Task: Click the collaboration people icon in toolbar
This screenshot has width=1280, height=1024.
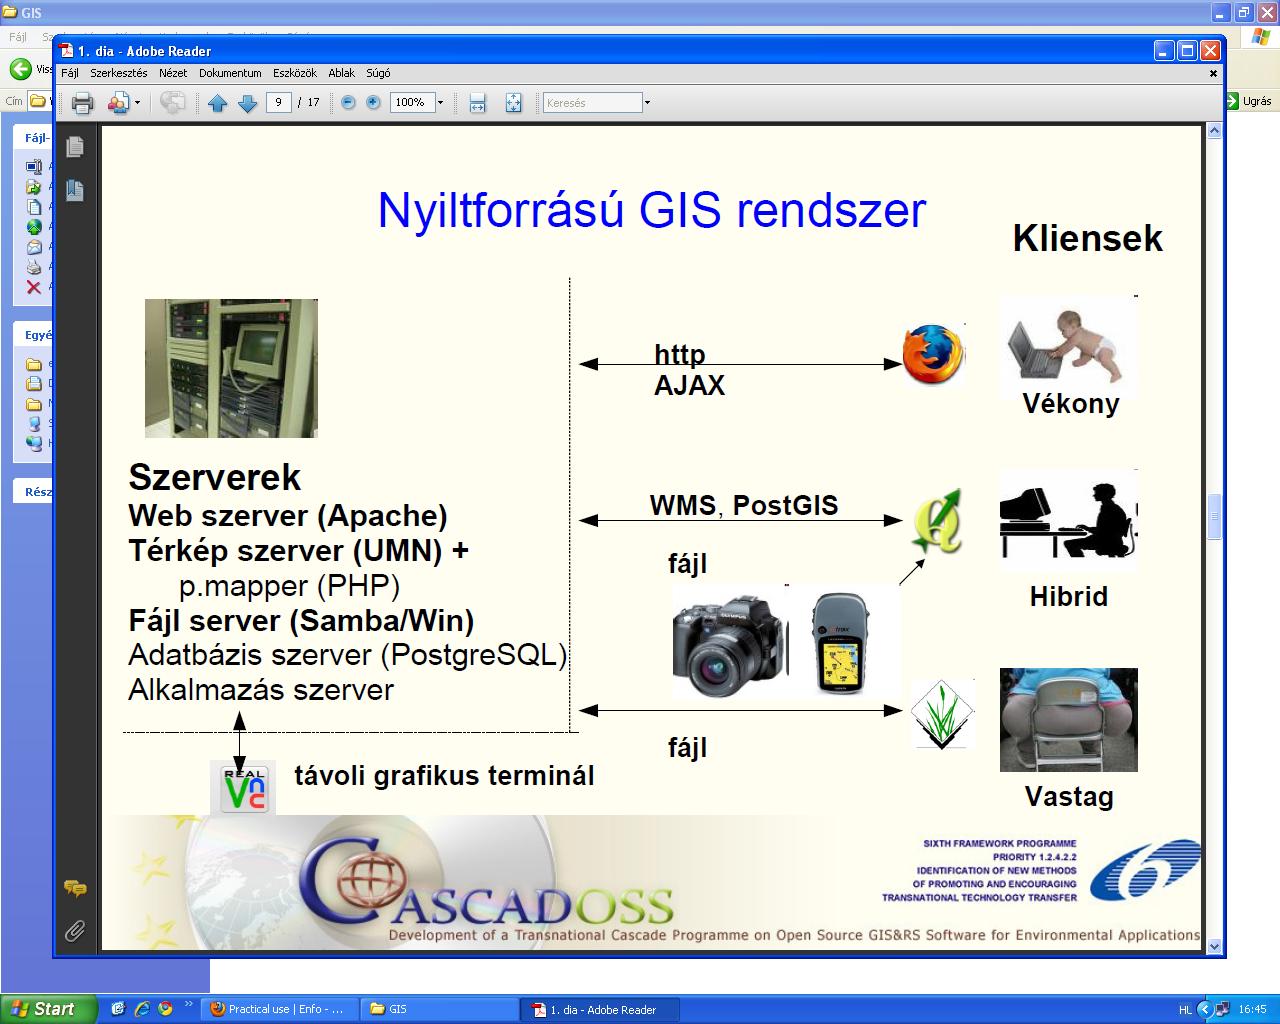Action: (119, 102)
